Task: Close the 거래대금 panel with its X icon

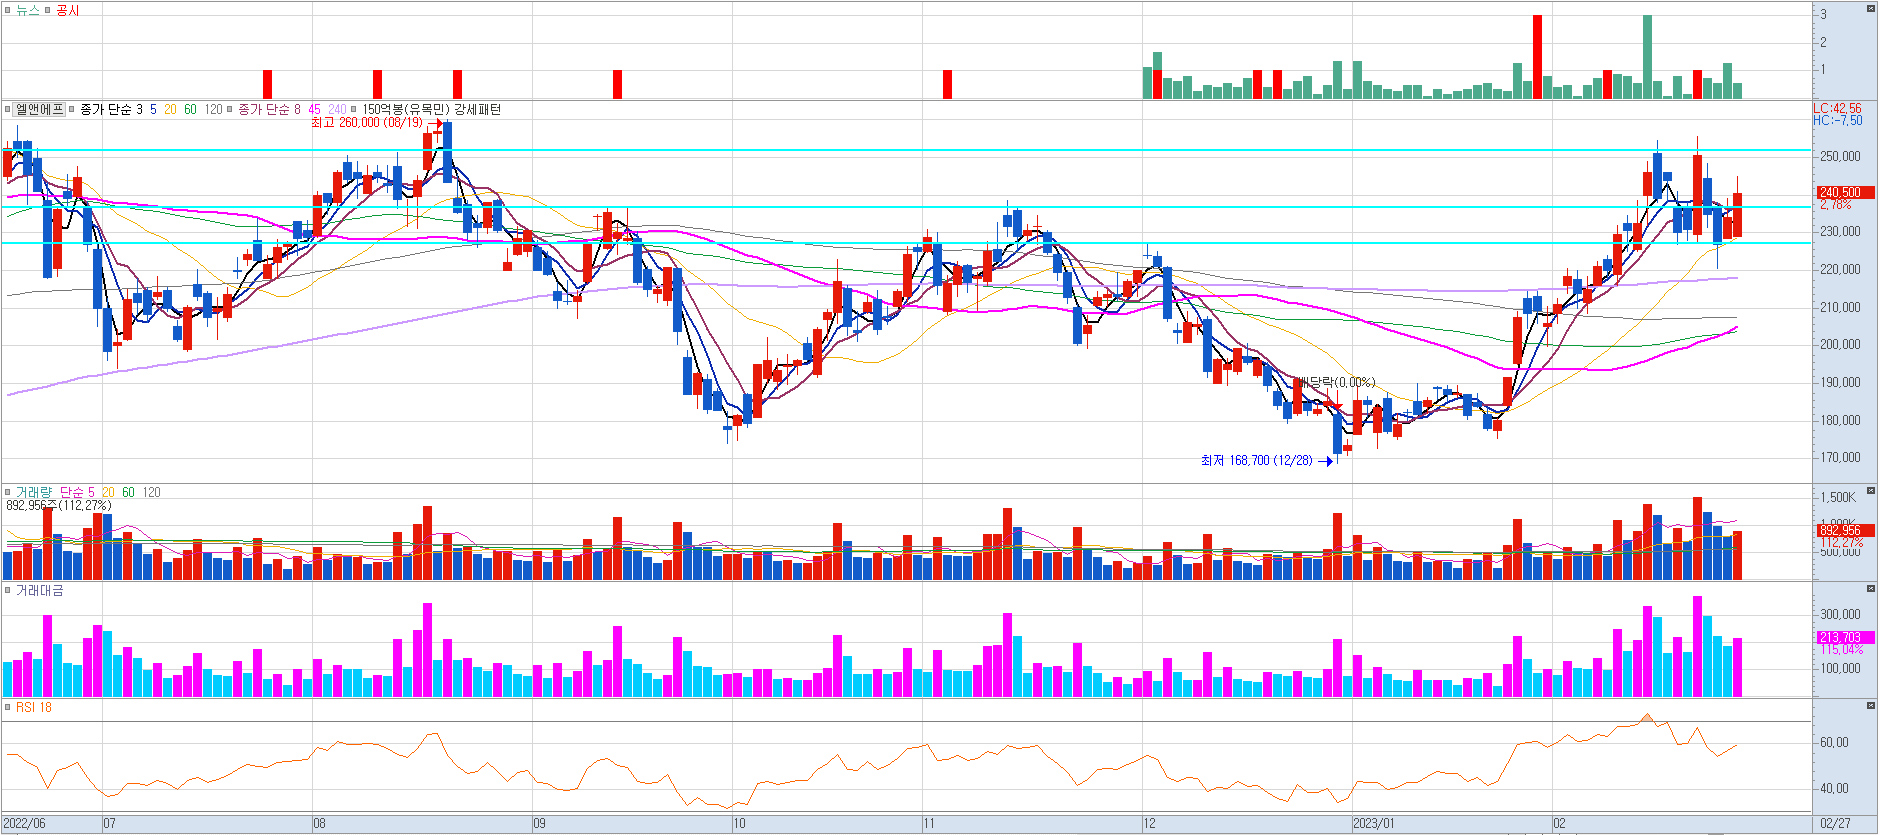Action: 1870,590
